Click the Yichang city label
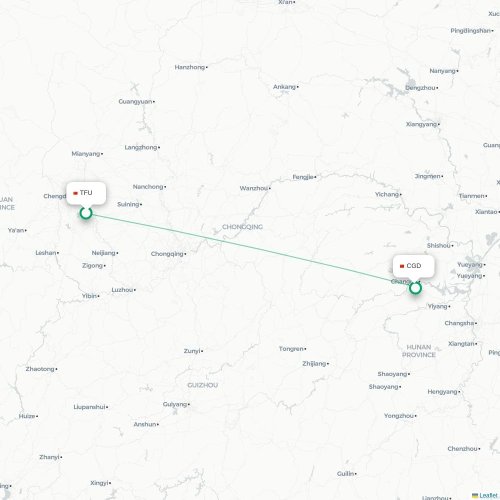Viewport: 500px width, 500px height. (x=387, y=194)
